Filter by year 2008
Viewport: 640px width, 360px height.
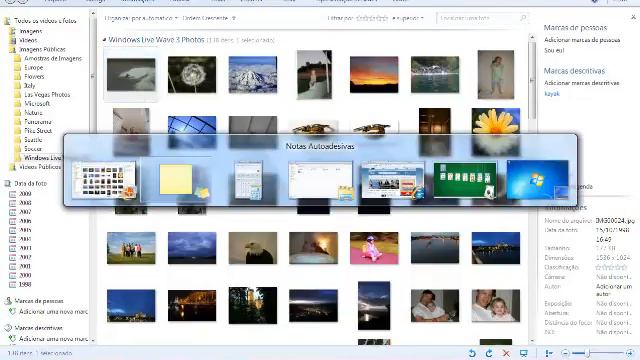pos(25,203)
